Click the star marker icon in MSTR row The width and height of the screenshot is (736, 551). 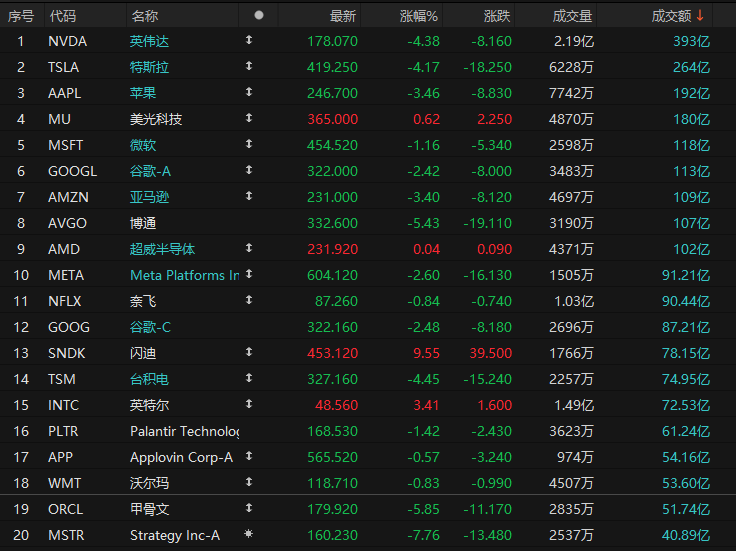[249, 534]
